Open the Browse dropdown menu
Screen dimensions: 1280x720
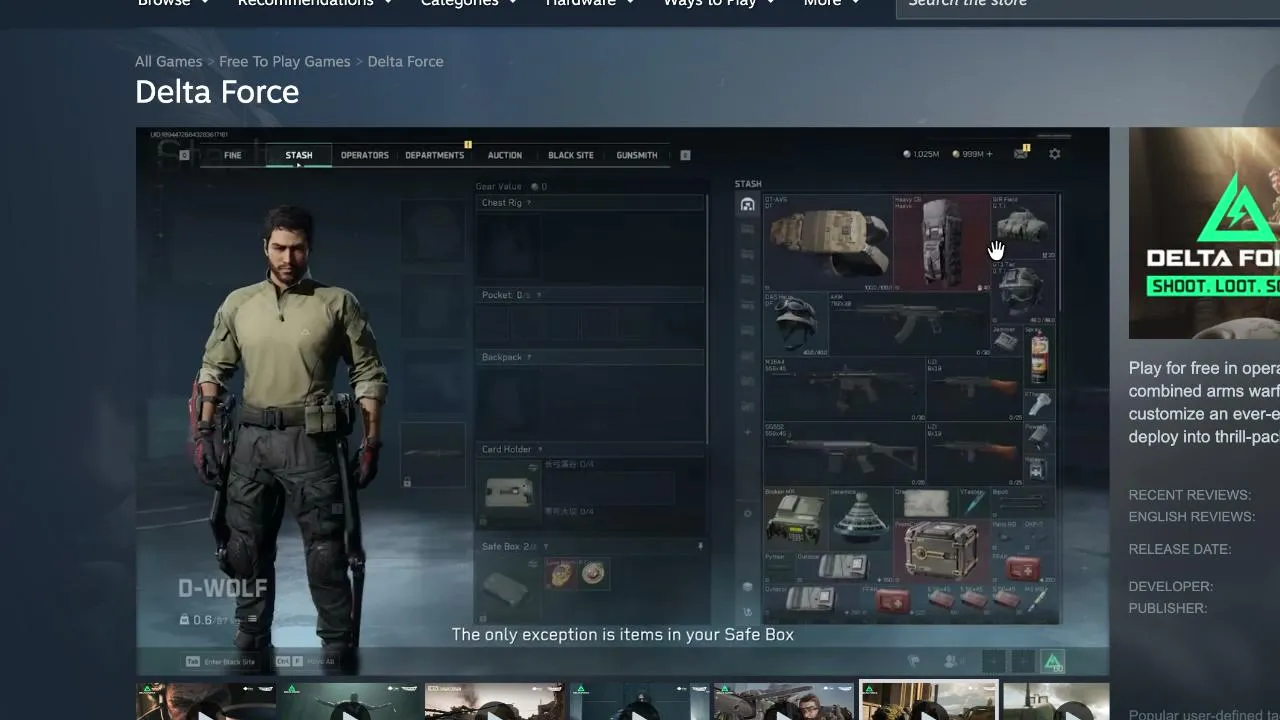(x=173, y=3)
